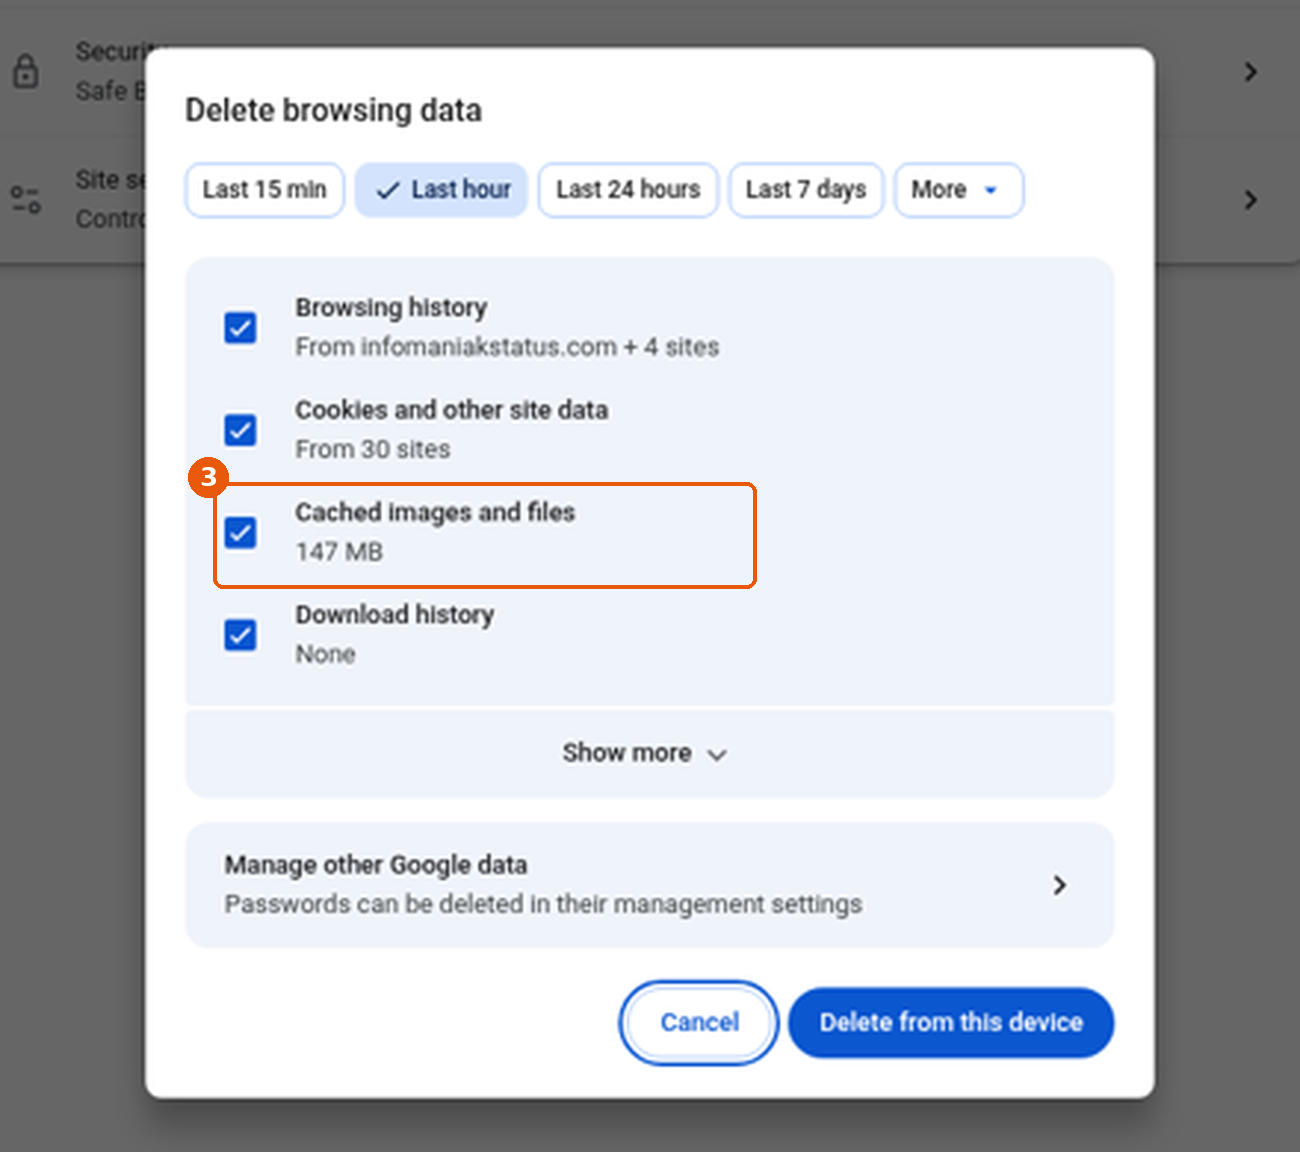Uncheck Cookies and other site data checkbox
The height and width of the screenshot is (1152, 1300).
240,430
